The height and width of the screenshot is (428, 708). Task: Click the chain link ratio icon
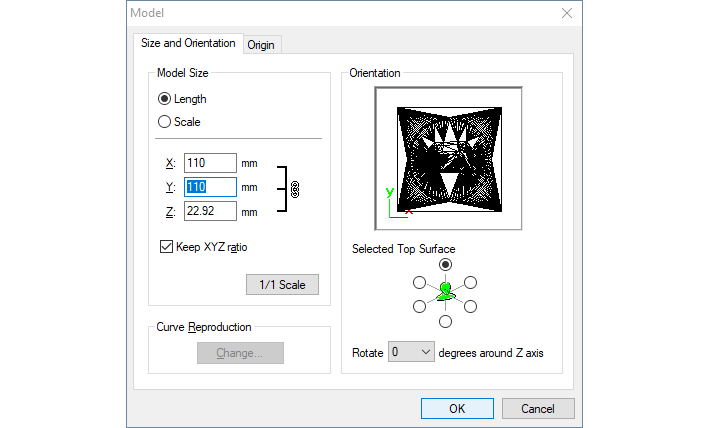pyautogui.click(x=295, y=189)
